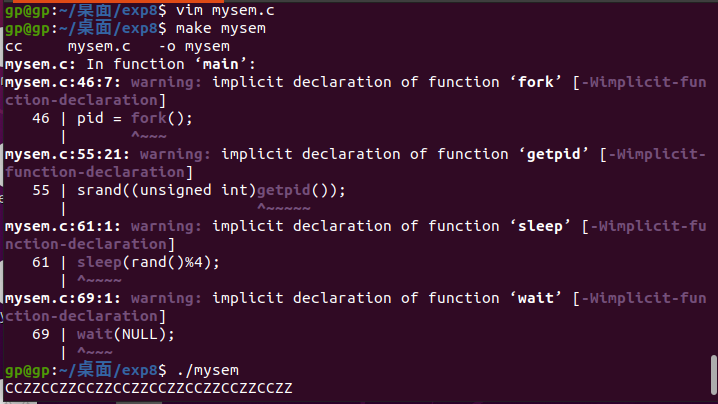Click the 'srand((unsigned int)getpid());' code line
Screen dimensions: 718x404
211,190
